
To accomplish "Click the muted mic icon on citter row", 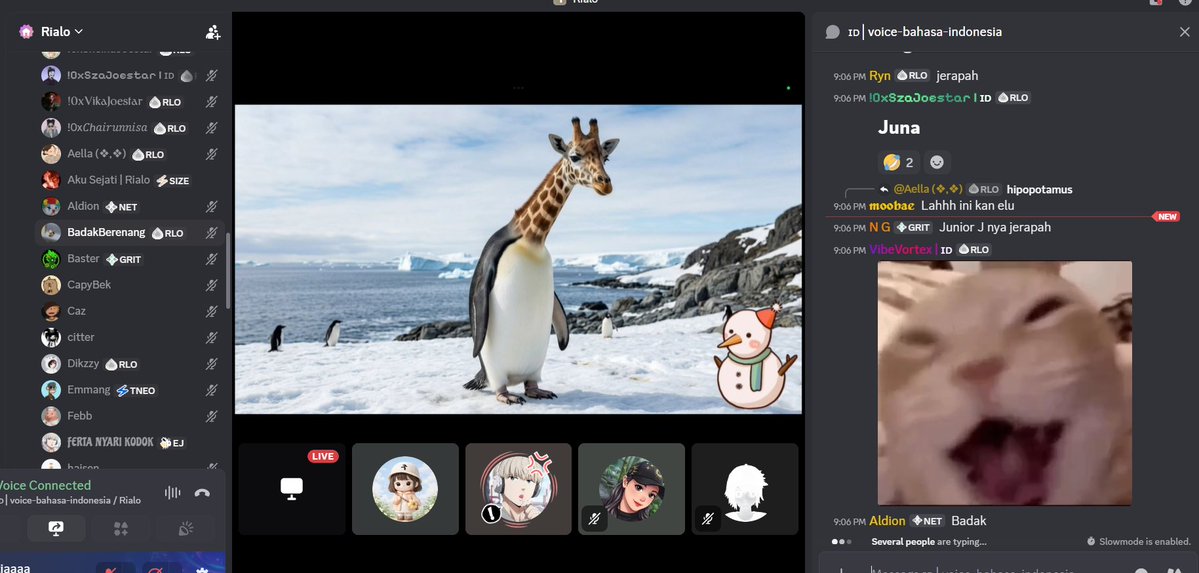I will tap(212, 337).
